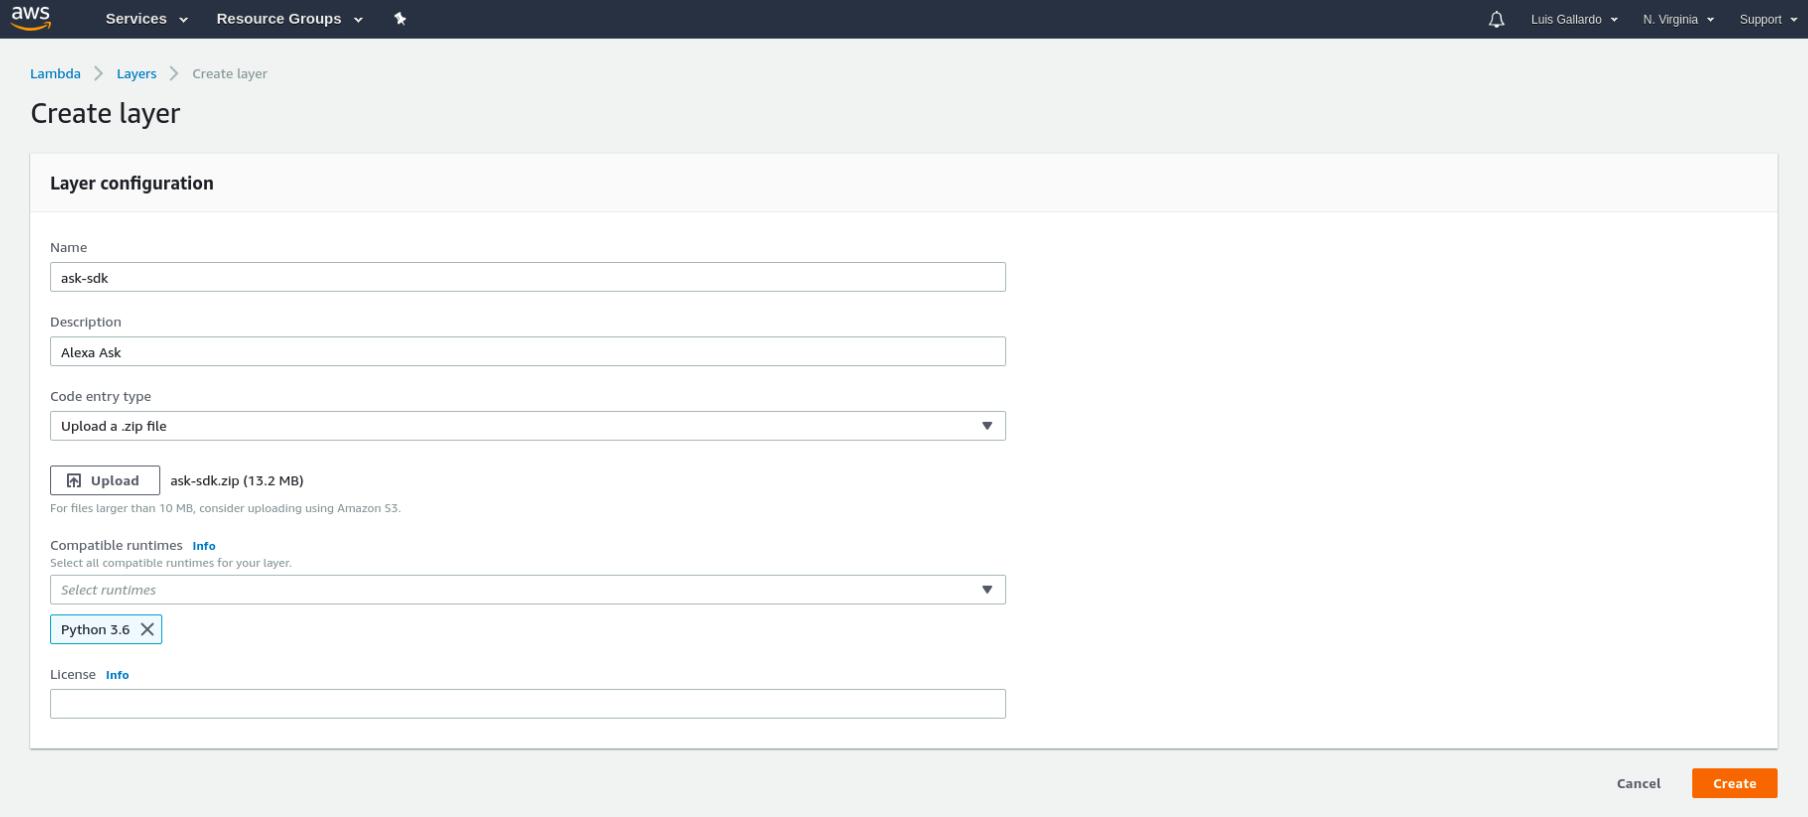
Task: Expand the Code entry type dropdown
Action: pyautogui.click(x=528, y=426)
